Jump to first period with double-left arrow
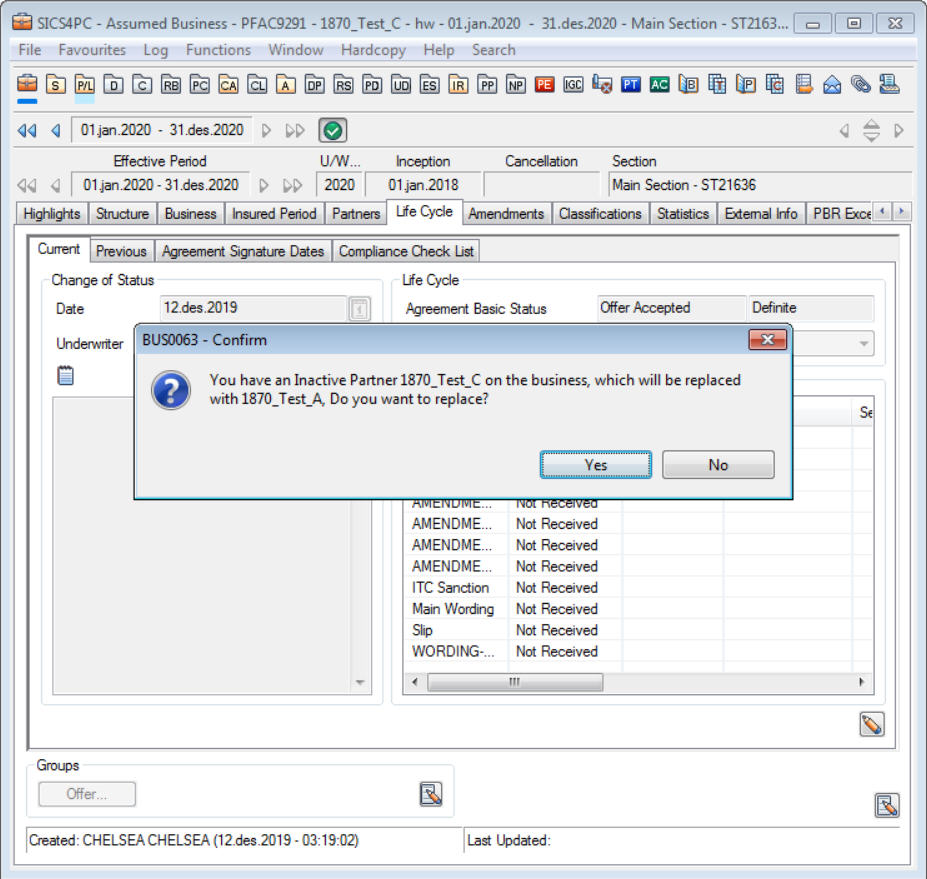Image resolution: width=927 pixels, height=879 pixels. [x=27, y=130]
